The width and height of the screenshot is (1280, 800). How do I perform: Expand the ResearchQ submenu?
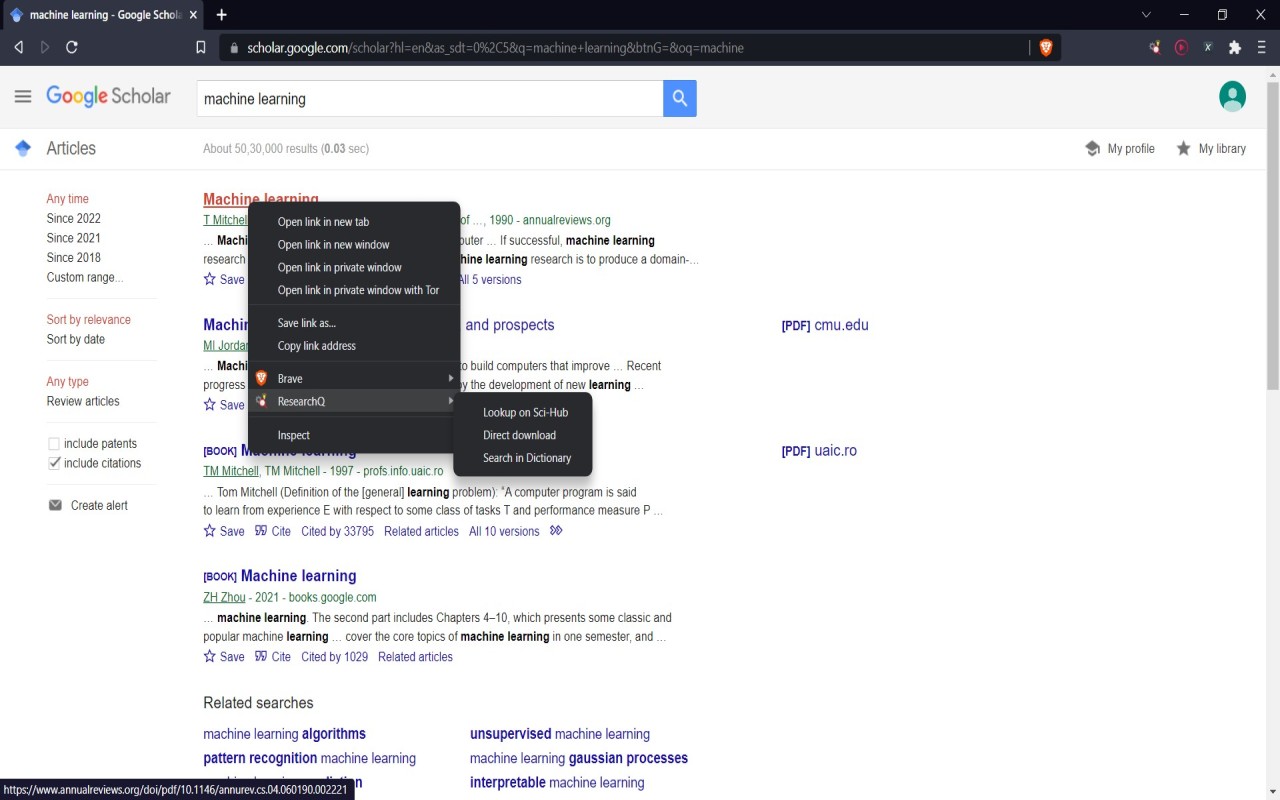tap(302, 401)
